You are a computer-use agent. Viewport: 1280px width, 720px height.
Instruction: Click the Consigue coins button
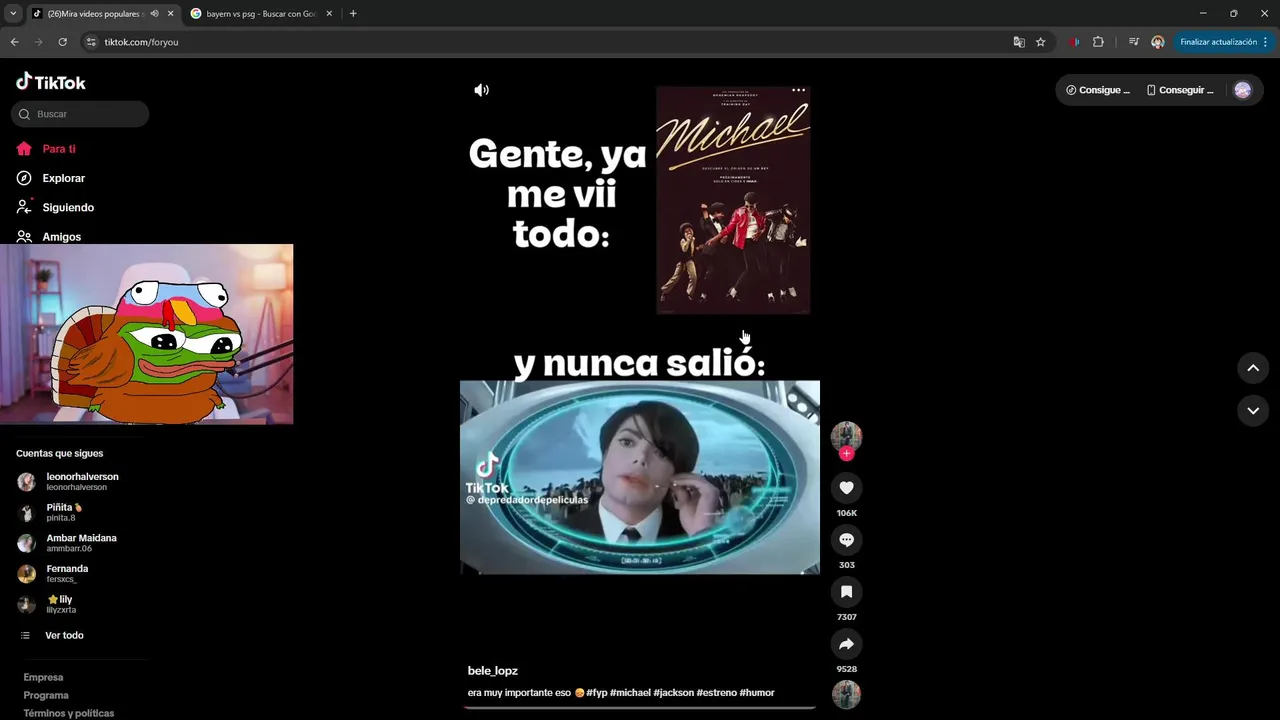(x=1098, y=90)
